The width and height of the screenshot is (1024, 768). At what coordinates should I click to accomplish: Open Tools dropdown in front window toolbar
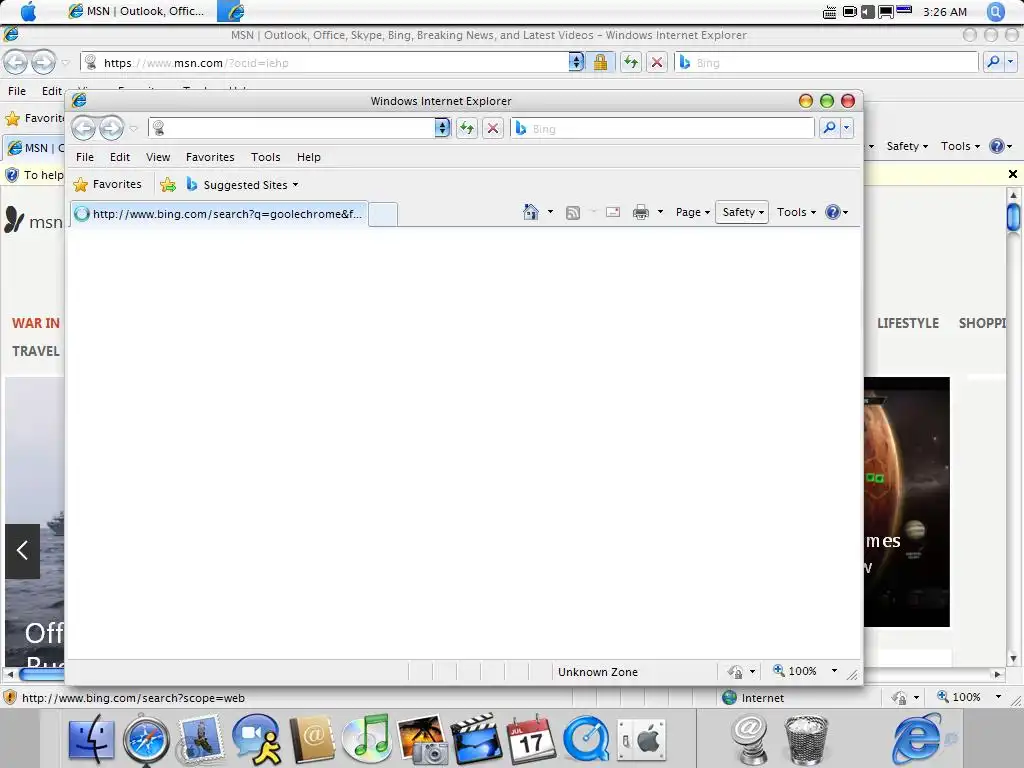tap(796, 212)
